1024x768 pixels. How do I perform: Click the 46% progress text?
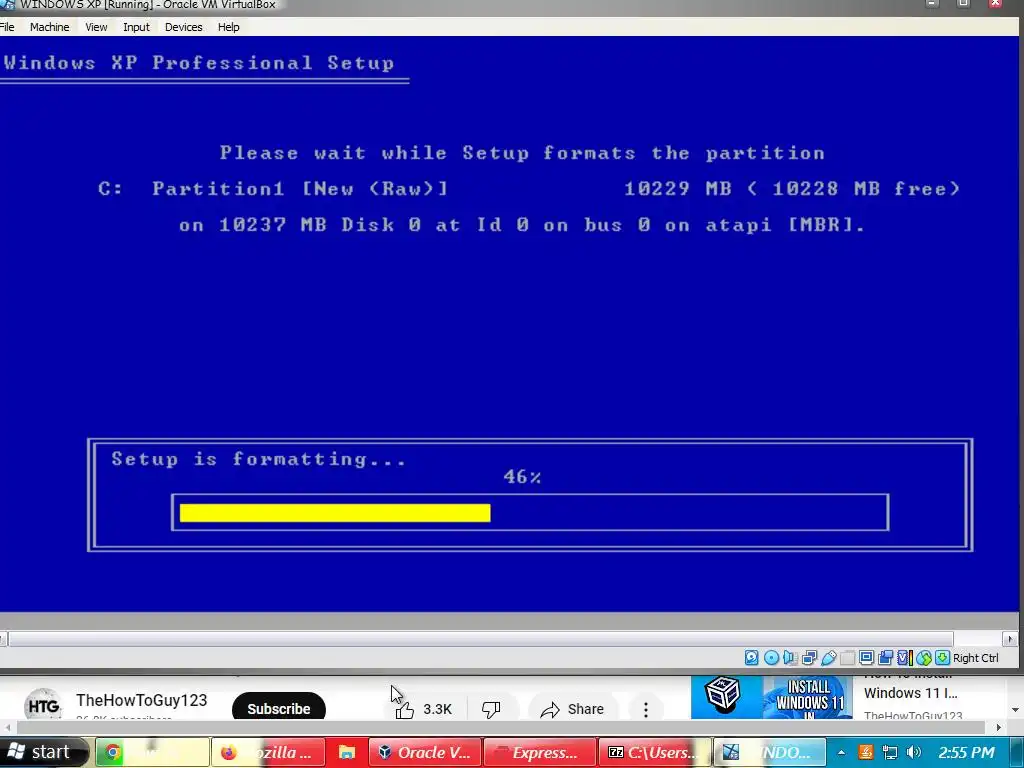pos(522,476)
